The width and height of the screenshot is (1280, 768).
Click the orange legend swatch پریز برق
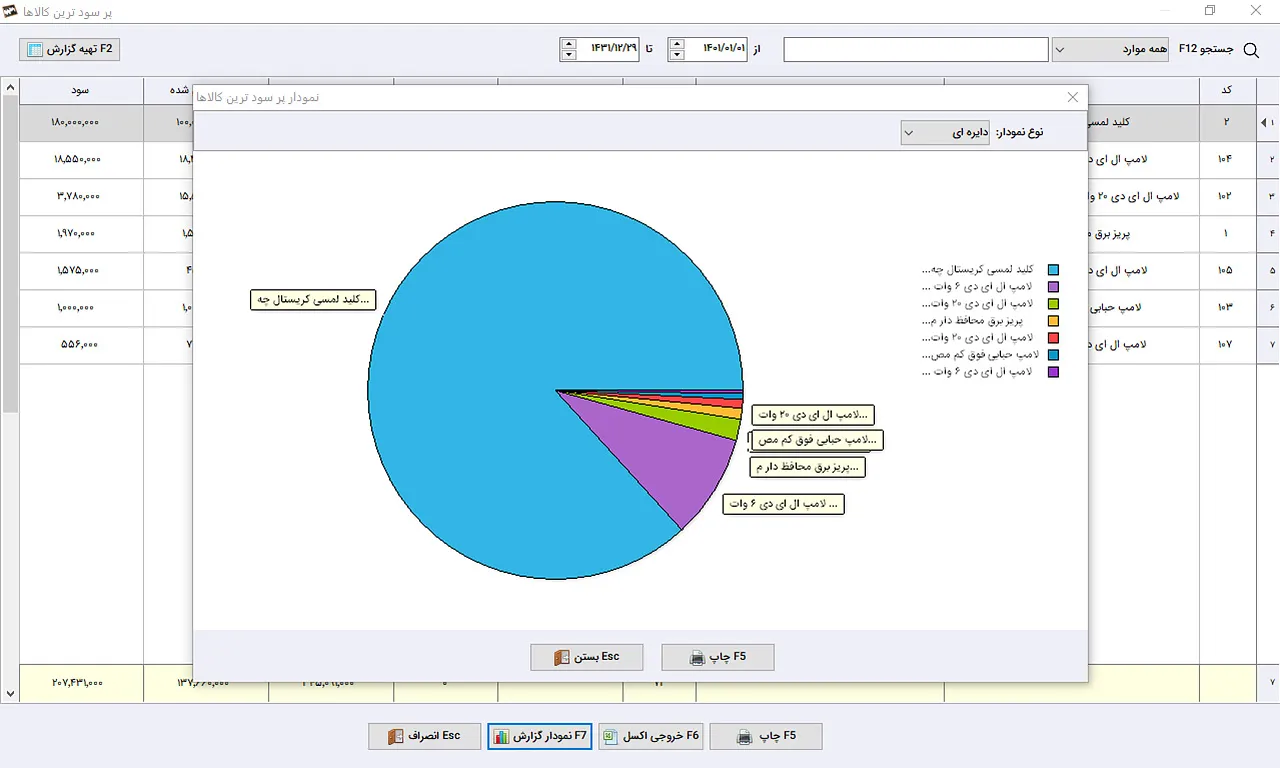point(1053,321)
